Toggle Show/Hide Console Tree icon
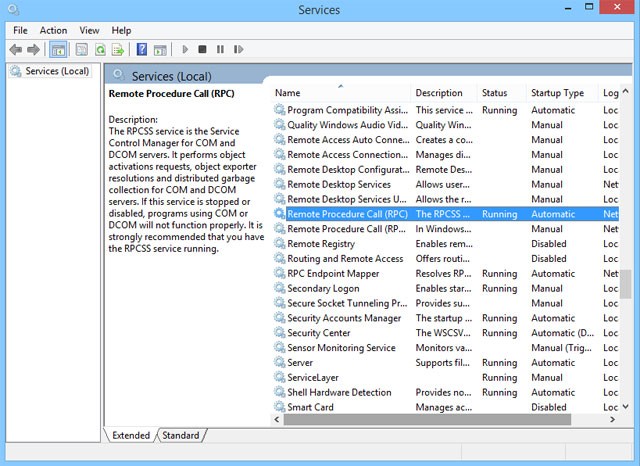 click(x=58, y=50)
